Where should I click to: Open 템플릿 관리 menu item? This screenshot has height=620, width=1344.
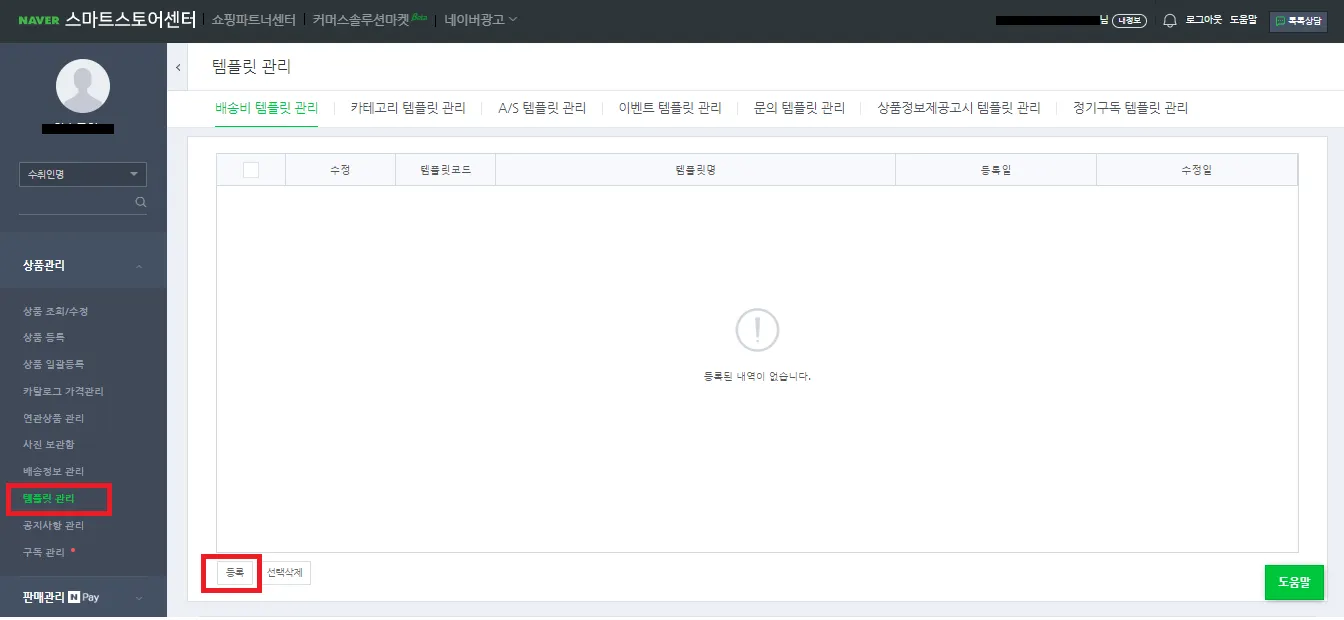[x=48, y=498]
